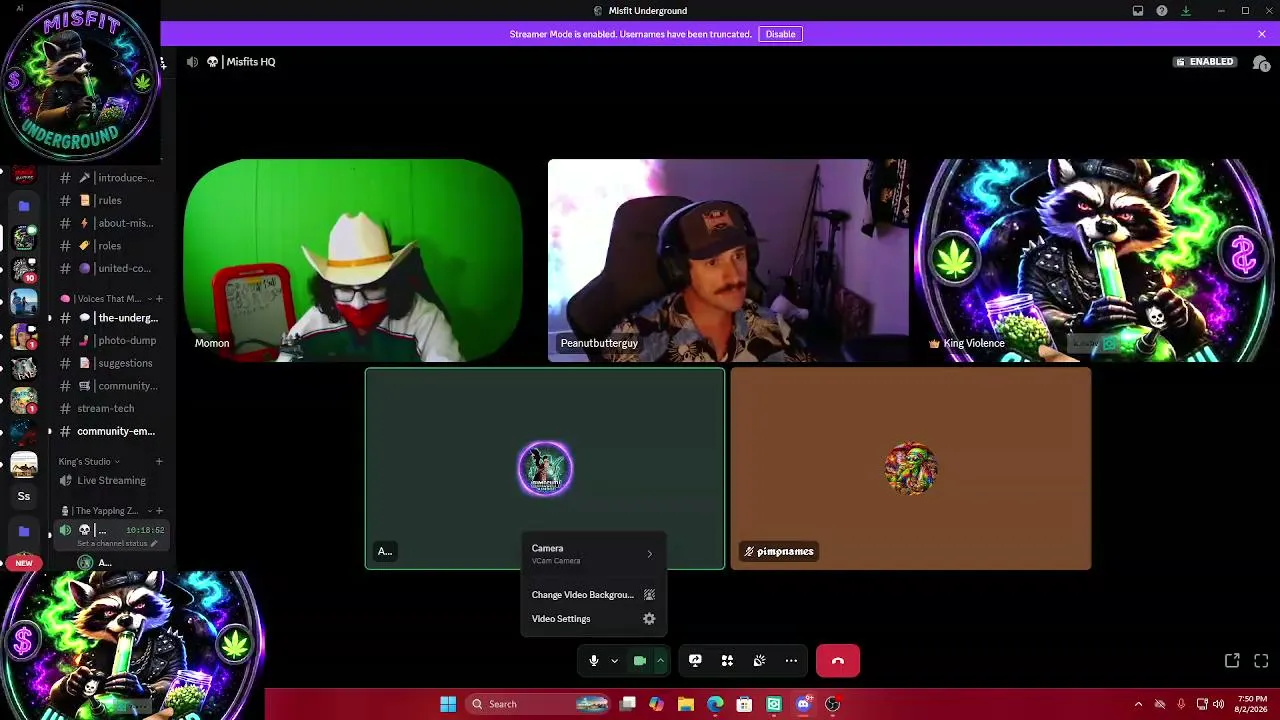The width and height of the screenshot is (1280, 720).
Task: Enter full screen call view
Action: click(x=1261, y=661)
